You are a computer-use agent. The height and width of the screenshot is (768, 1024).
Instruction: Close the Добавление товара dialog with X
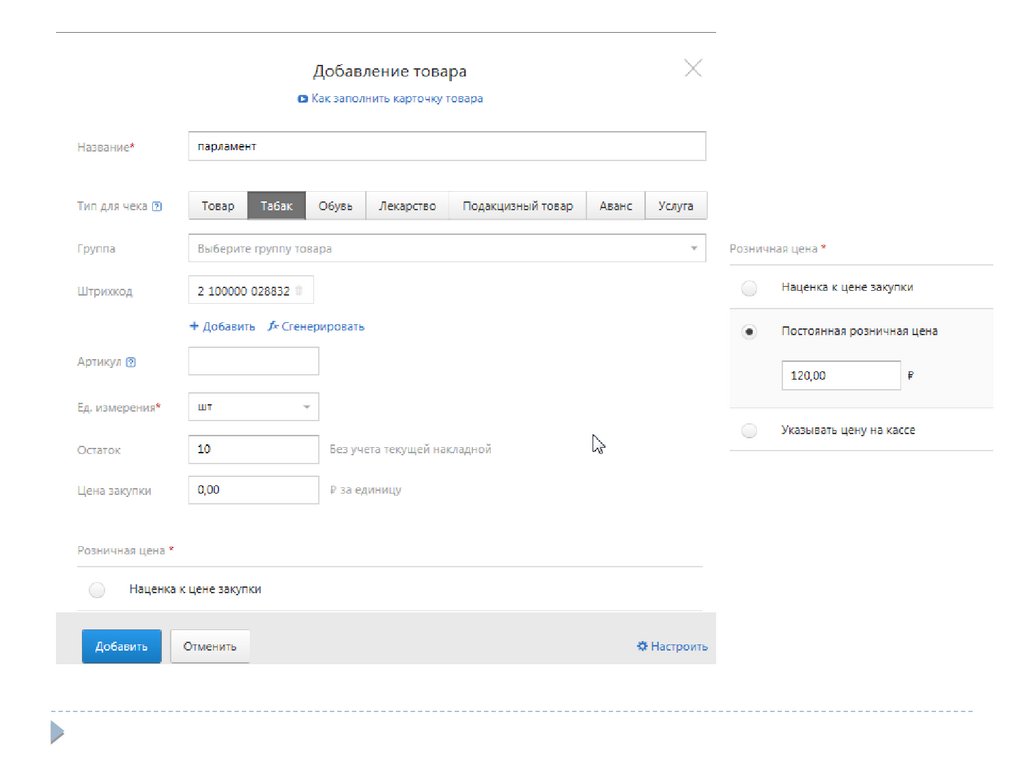(x=692, y=68)
